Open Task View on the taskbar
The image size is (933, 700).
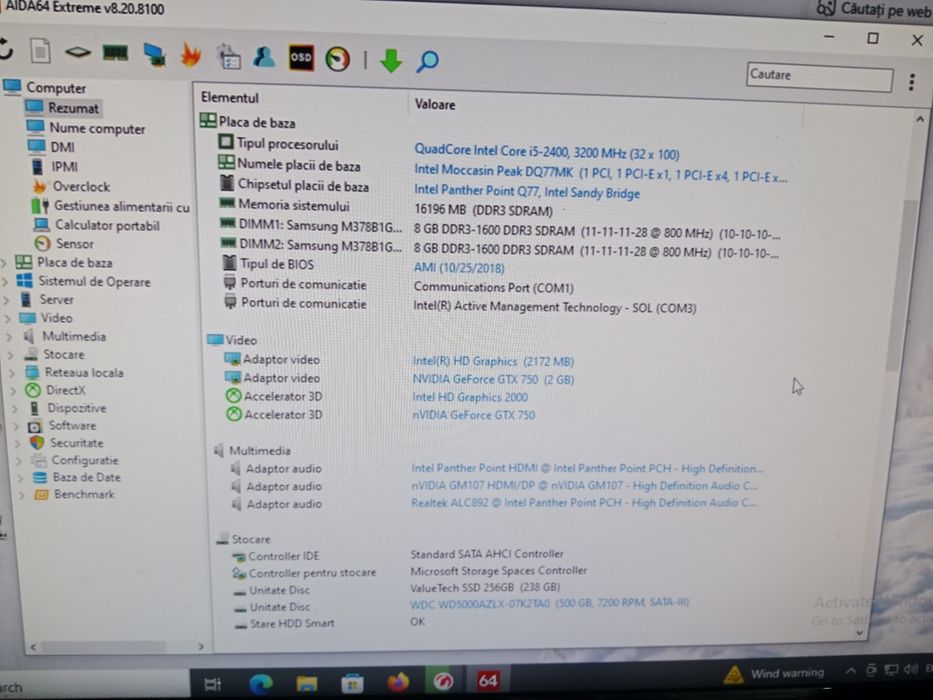(212, 685)
